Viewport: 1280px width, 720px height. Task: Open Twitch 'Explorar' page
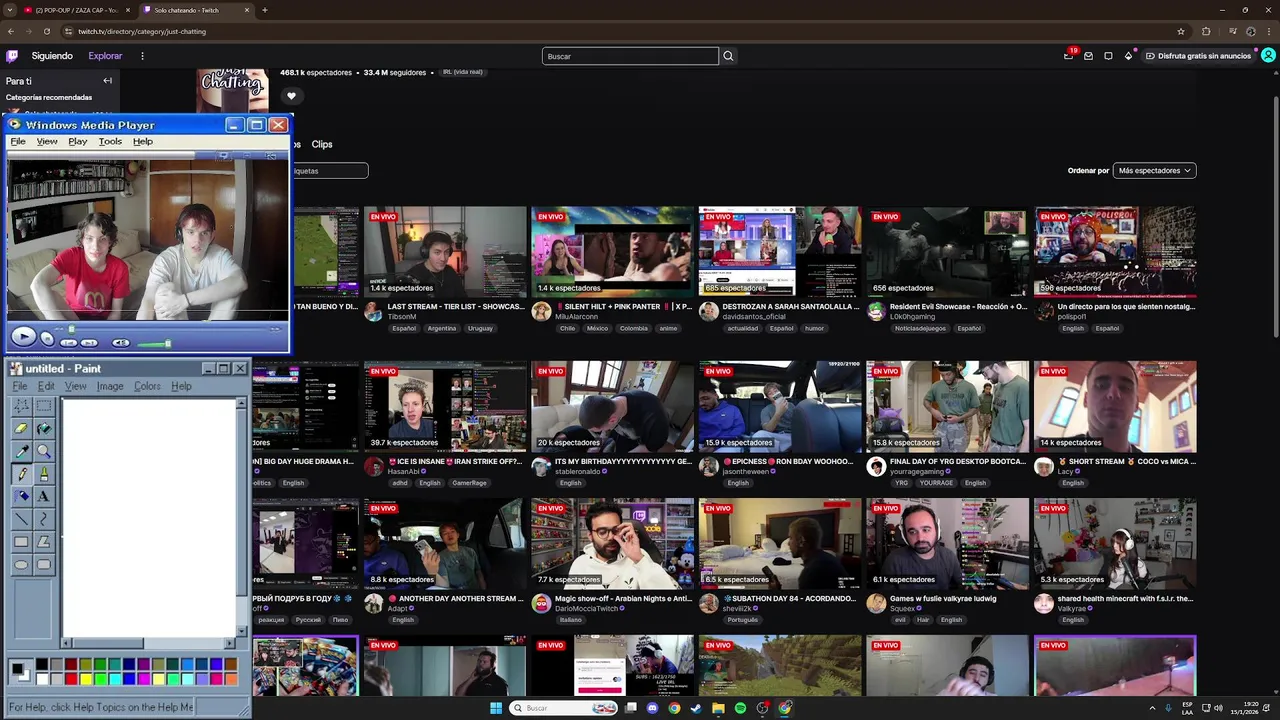tap(105, 56)
